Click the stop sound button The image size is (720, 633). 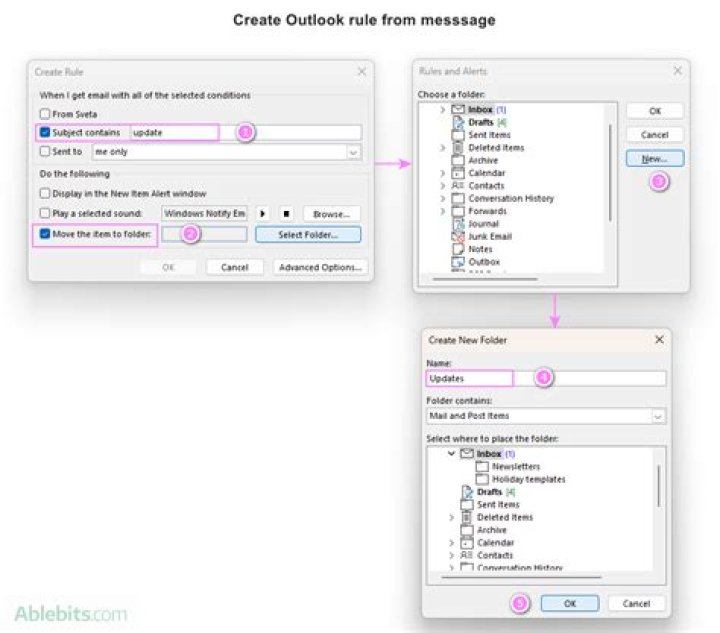(286, 214)
